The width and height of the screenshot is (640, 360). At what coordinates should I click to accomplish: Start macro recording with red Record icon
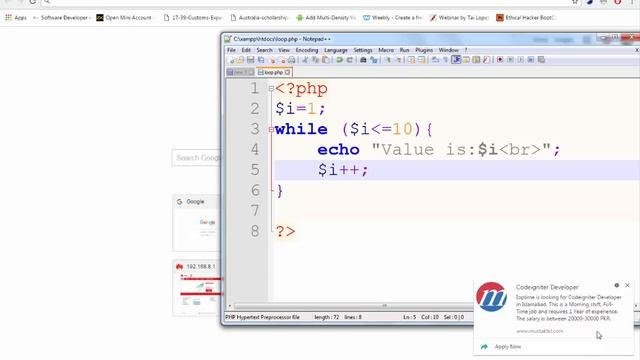coord(500,60)
